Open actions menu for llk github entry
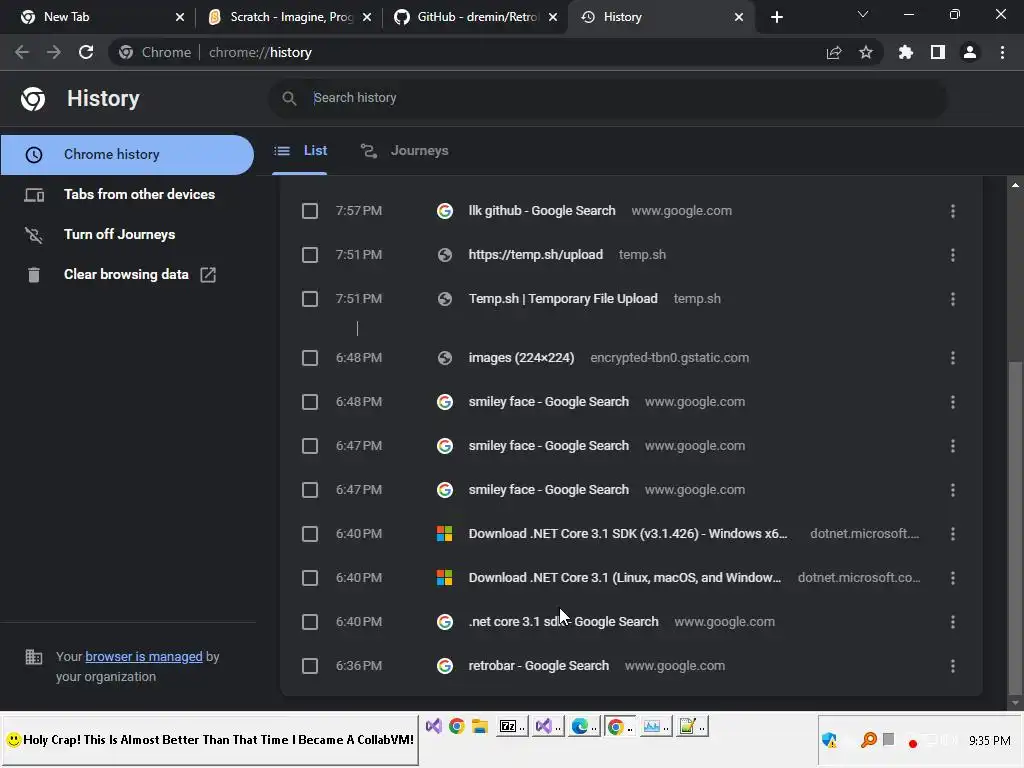 [953, 211]
